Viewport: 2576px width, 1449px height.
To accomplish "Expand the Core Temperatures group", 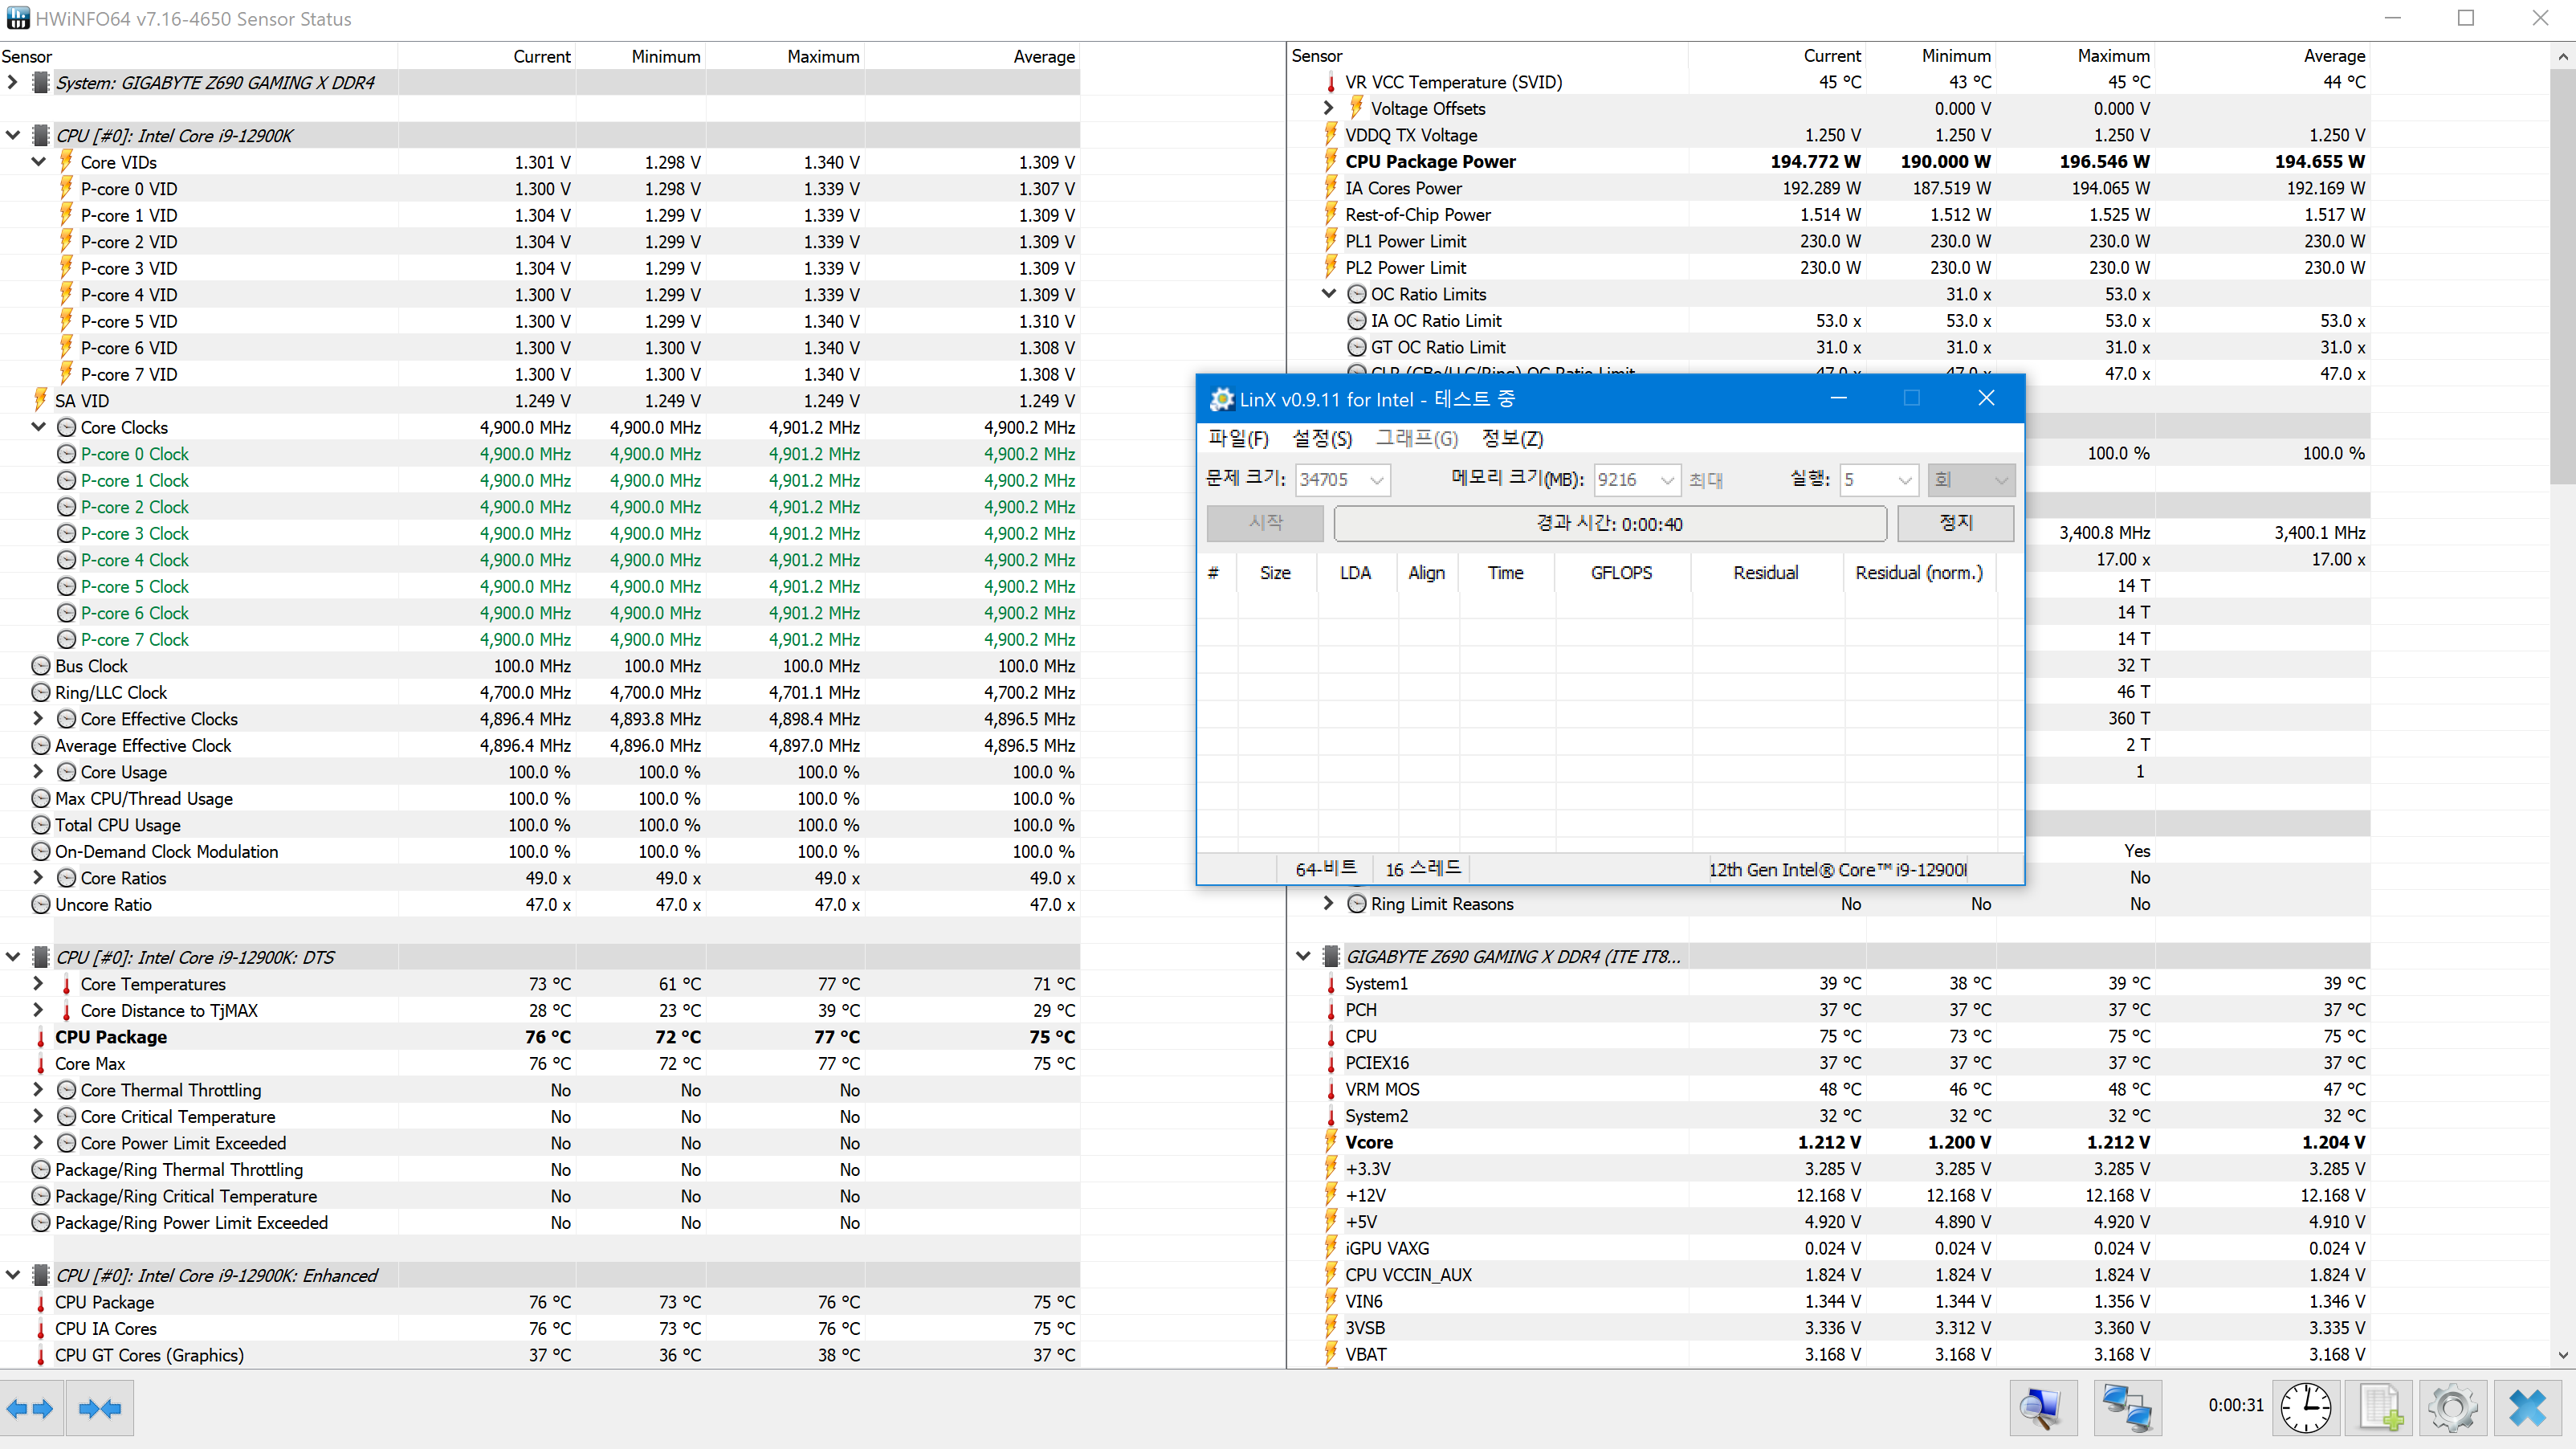I will (x=38, y=984).
